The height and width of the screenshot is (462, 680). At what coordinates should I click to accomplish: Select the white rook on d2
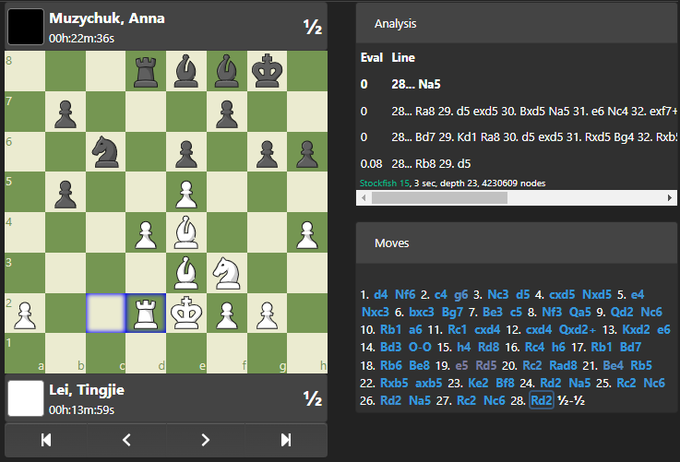point(146,312)
